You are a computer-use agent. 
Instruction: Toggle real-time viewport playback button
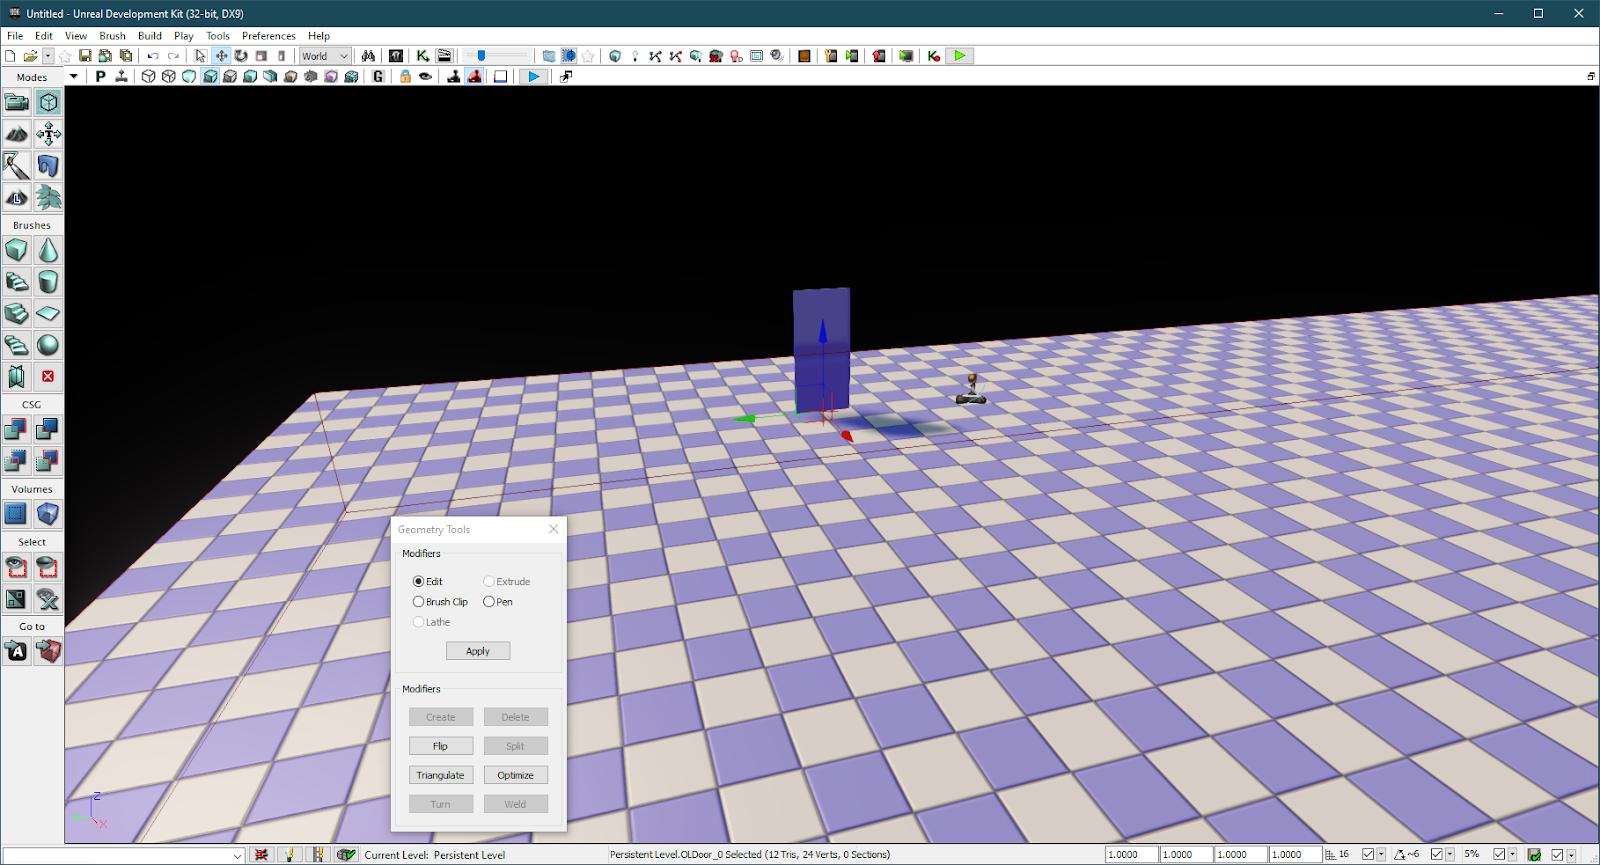pyautogui.click(x=534, y=76)
